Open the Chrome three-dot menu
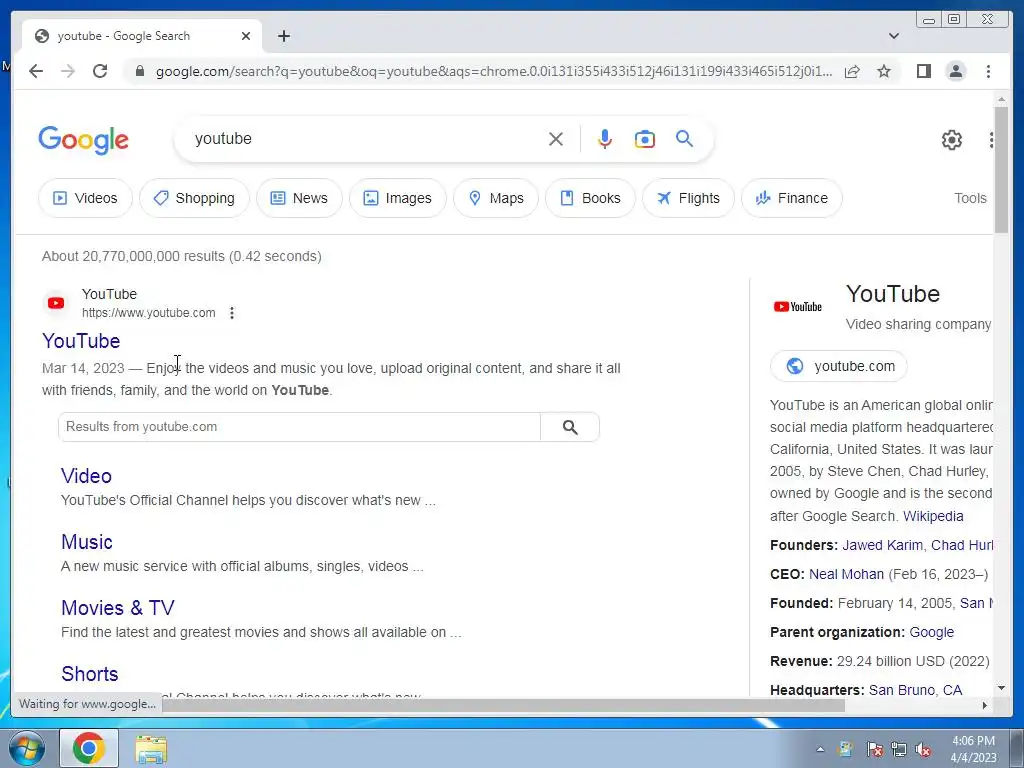Viewport: 1024px width, 768px height. [988, 71]
